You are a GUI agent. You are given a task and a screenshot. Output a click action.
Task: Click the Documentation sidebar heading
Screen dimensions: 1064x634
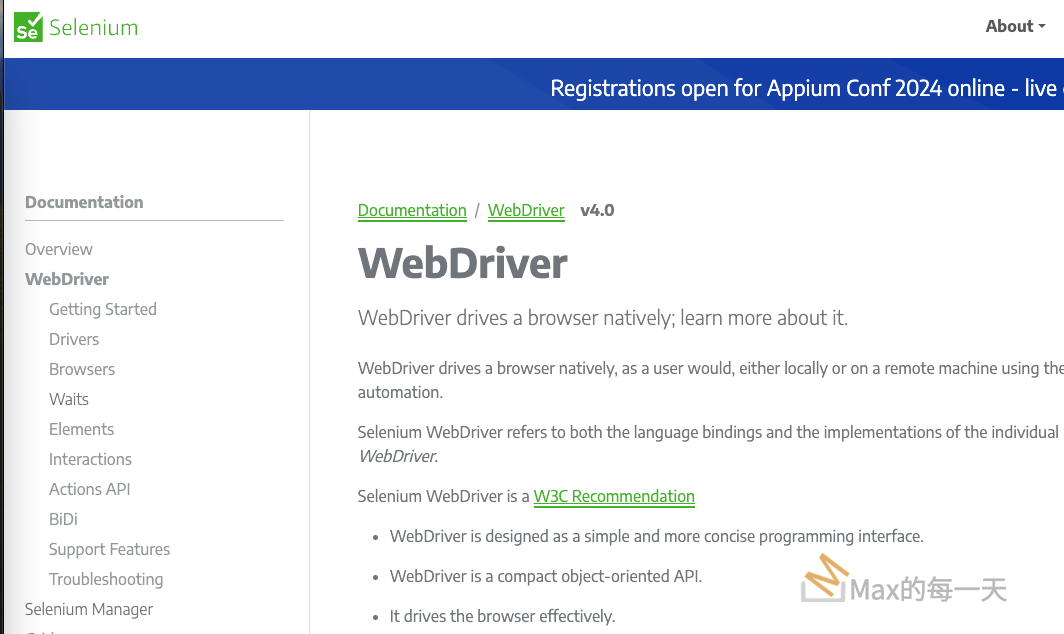(84, 202)
